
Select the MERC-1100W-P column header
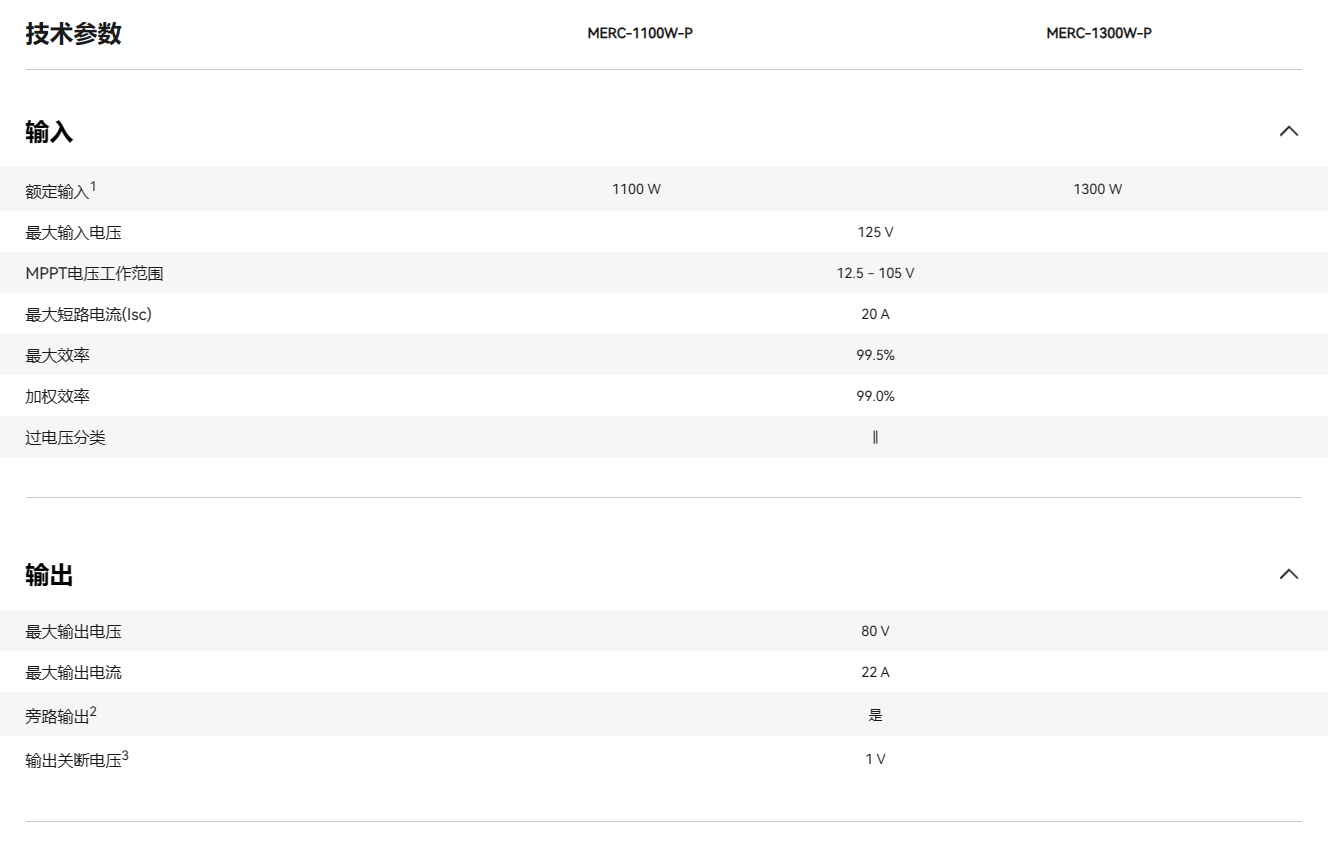[x=640, y=33]
